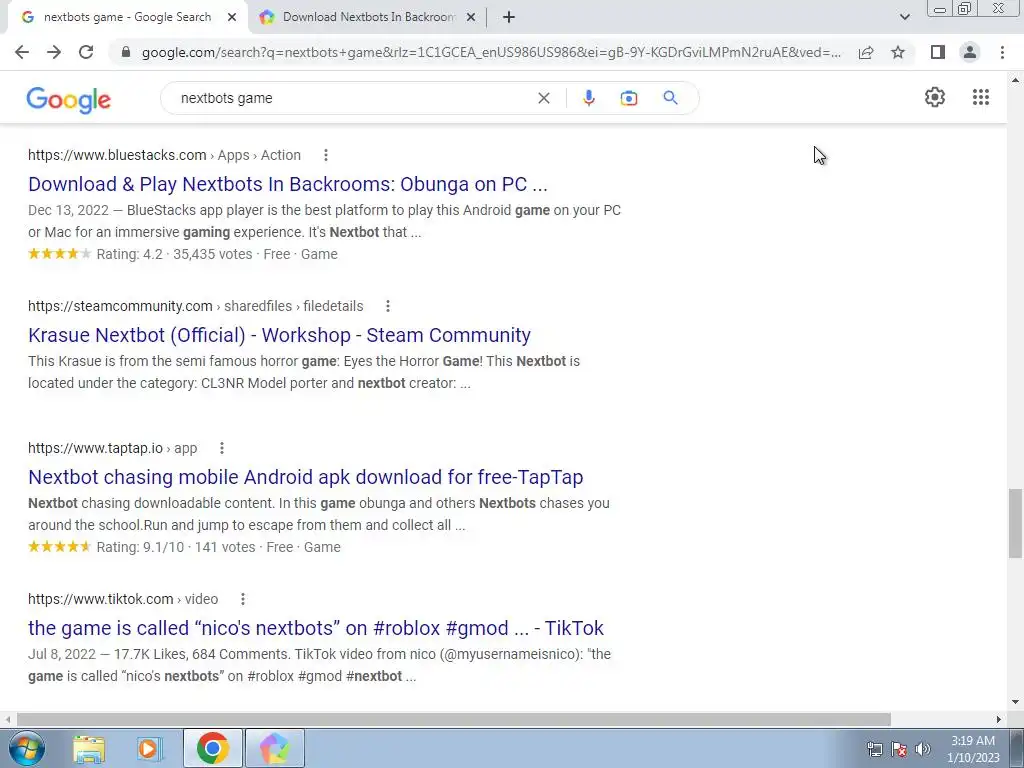Image resolution: width=1024 pixels, height=768 pixels.
Task: Go to the Google logo homepage
Action: coord(69,99)
